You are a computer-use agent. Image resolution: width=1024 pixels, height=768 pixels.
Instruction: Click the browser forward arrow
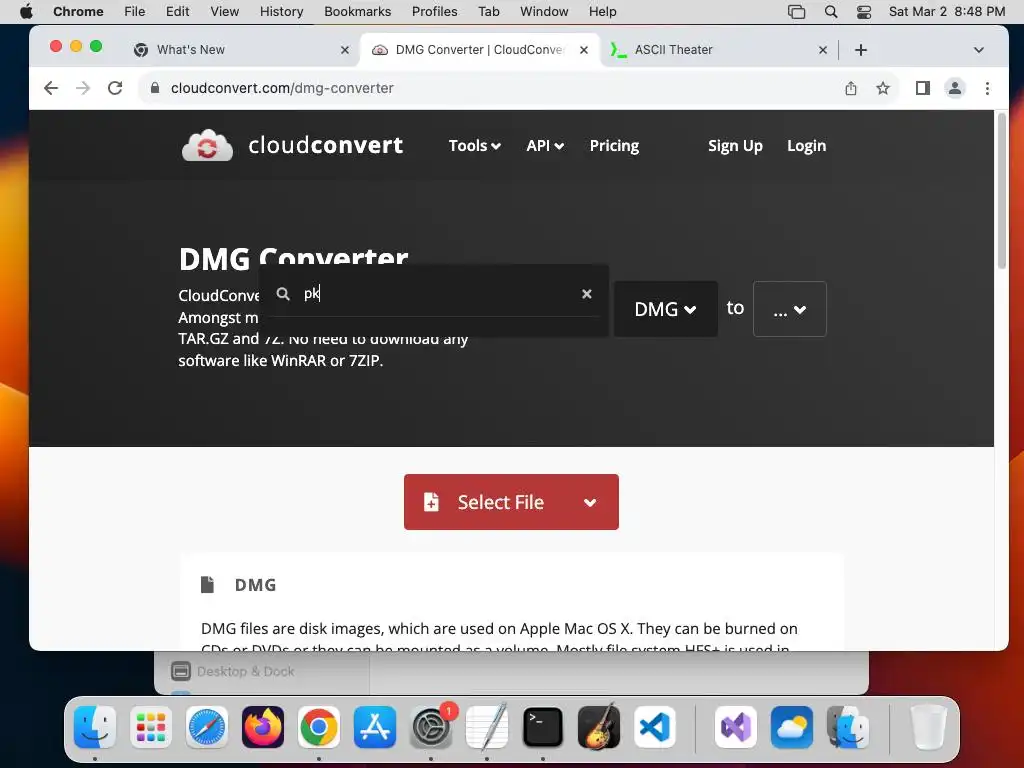click(83, 88)
